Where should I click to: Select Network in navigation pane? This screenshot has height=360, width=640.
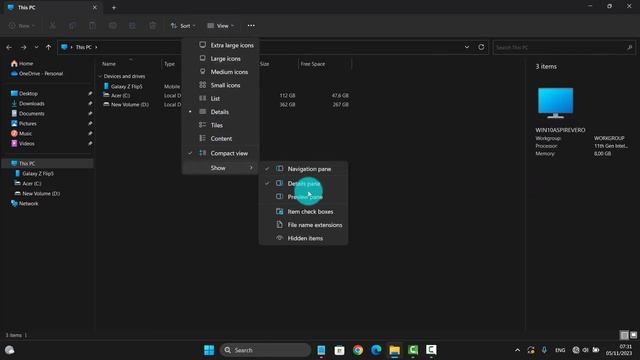click(x=25, y=204)
